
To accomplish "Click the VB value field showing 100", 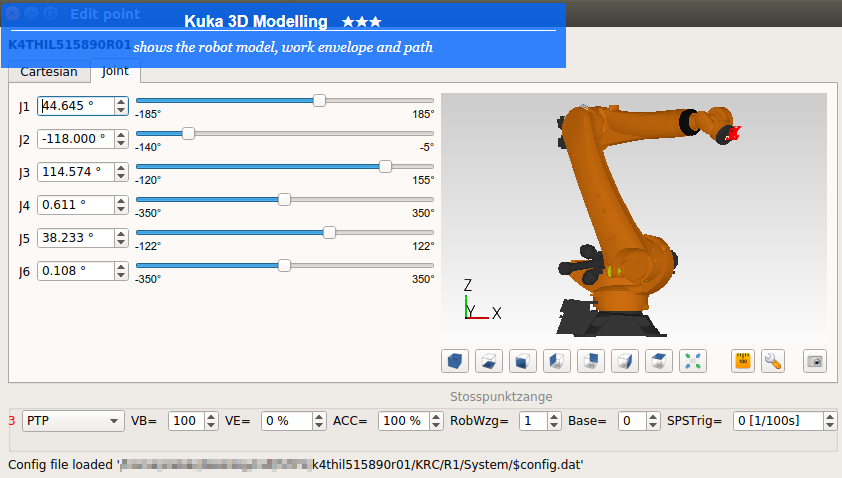I will pyautogui.click(x=186, y=421).
